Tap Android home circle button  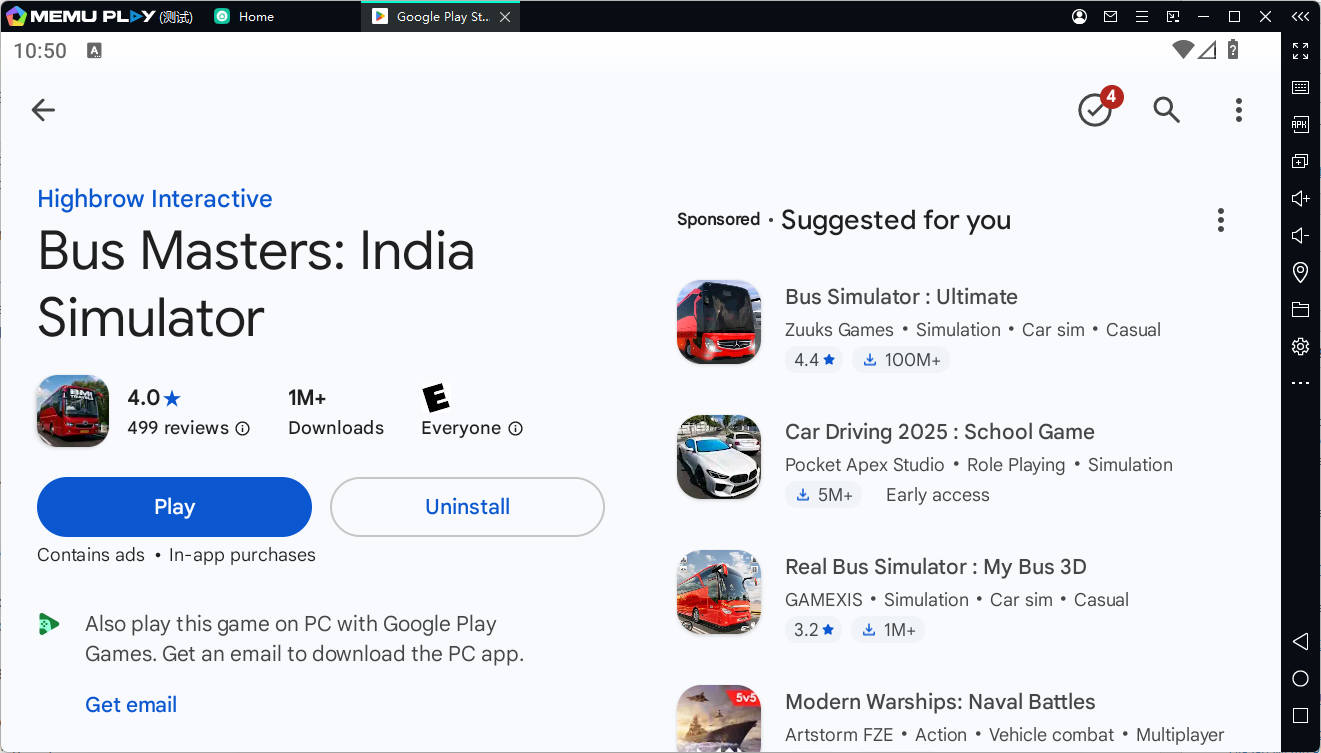[1300, 679]
